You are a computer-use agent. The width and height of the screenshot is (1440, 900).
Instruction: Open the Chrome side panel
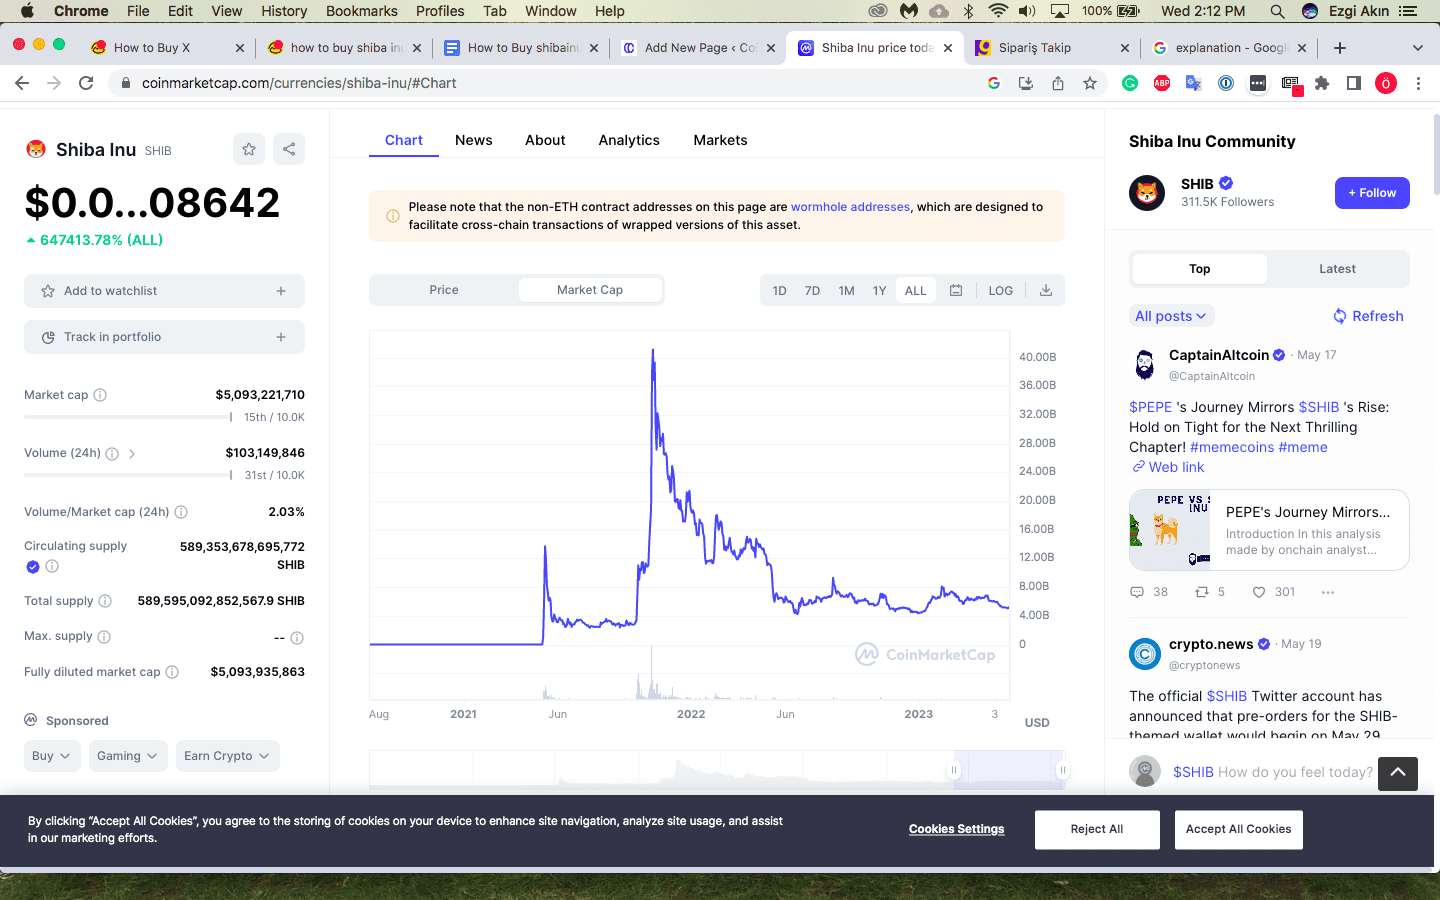tap(1354, 83)
